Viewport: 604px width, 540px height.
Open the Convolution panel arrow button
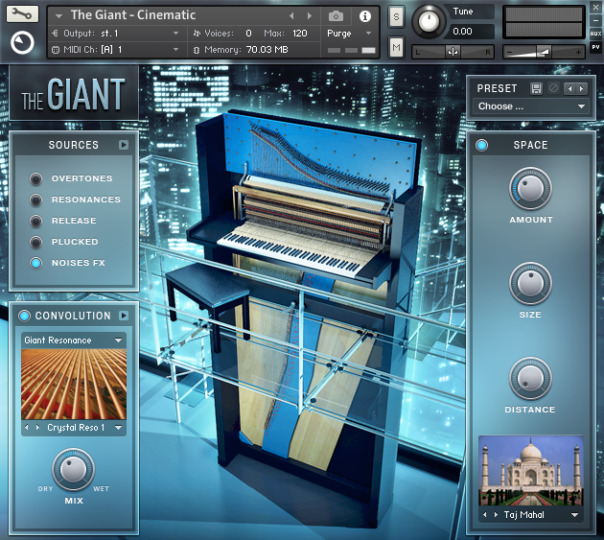tap(123, 316)
